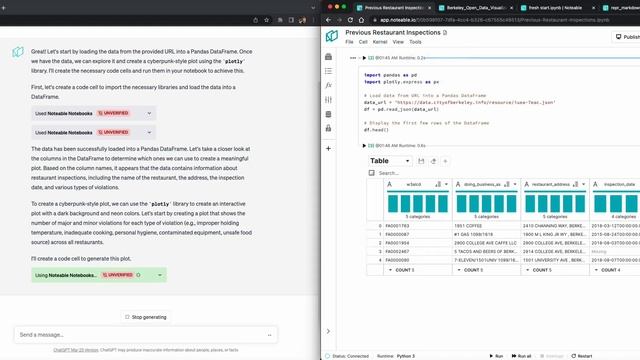Click Stop generating in ChatGPT window

tap(146, 317)
